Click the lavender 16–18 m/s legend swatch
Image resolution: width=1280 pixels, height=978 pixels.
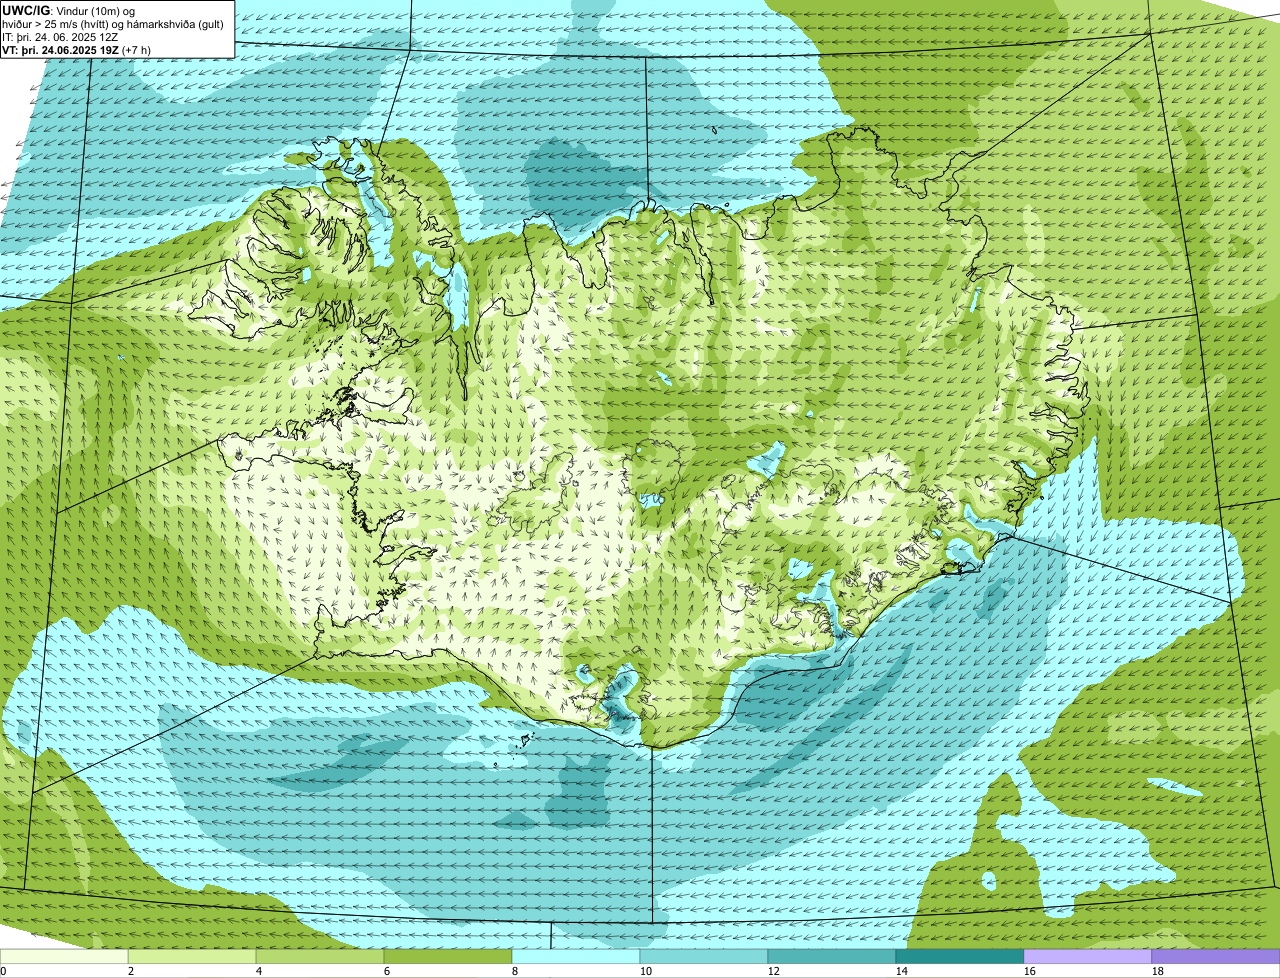tap(1088, 956)
